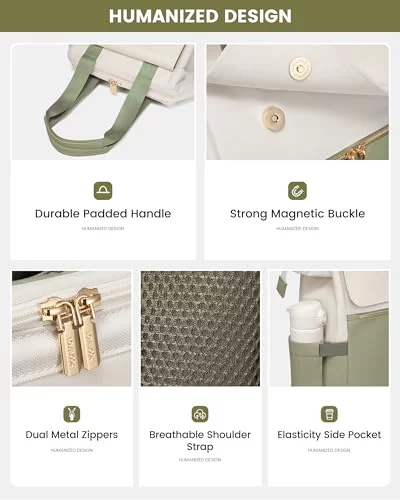
Task: Click the dual zipper icon
Action: (72, 414)
